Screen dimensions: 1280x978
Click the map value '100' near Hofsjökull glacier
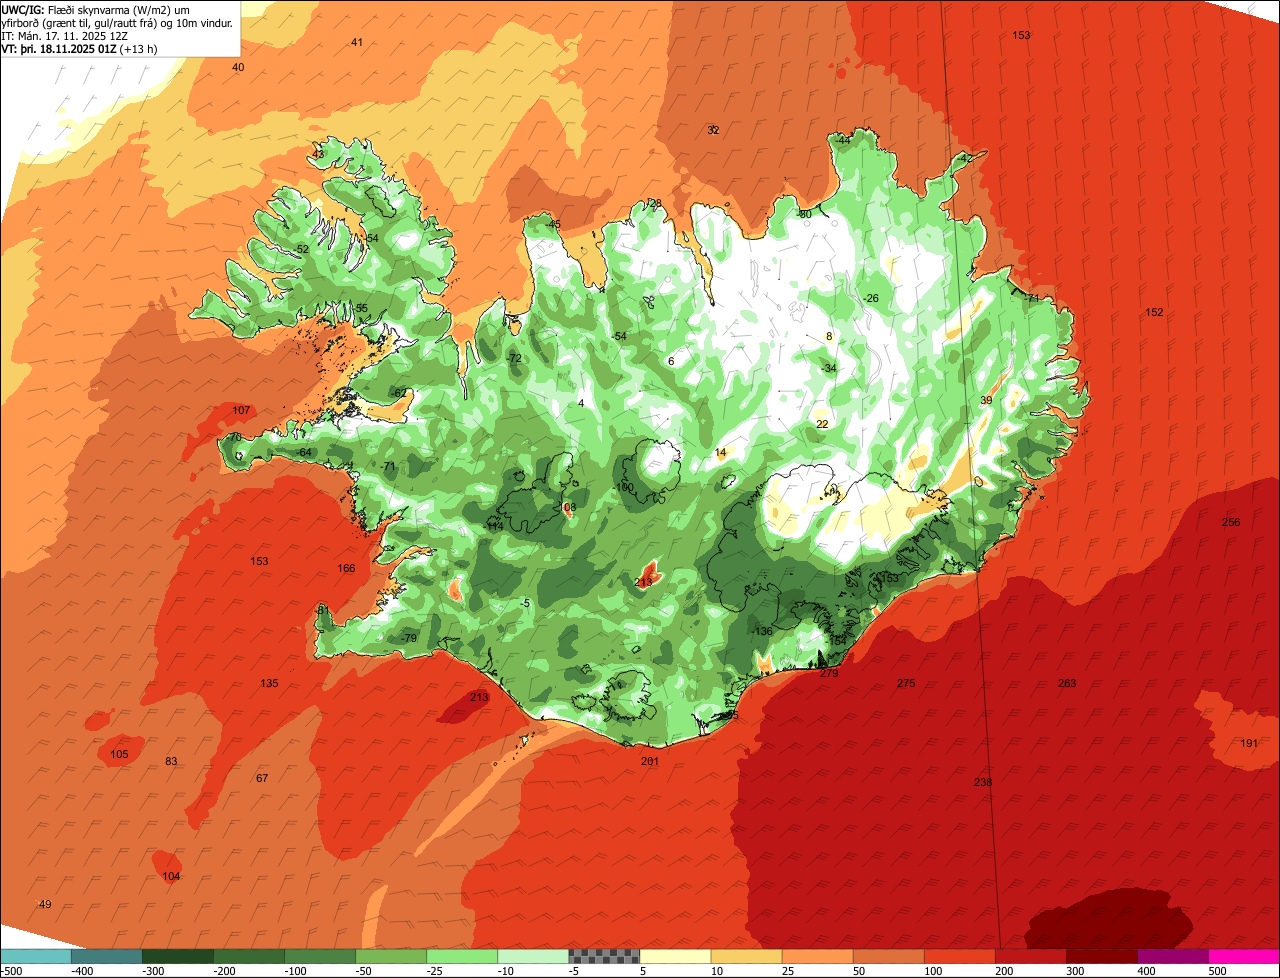625,487
